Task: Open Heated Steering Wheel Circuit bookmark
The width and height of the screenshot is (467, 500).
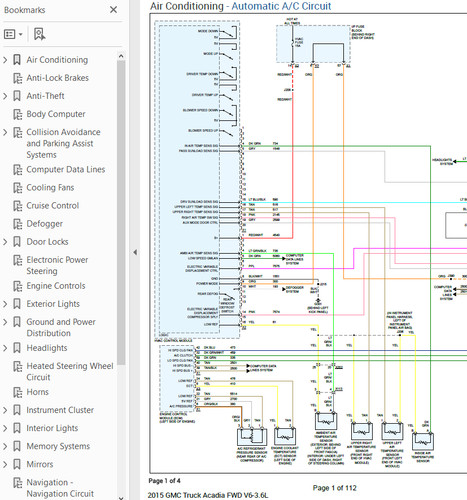Action: coord(70,372)
